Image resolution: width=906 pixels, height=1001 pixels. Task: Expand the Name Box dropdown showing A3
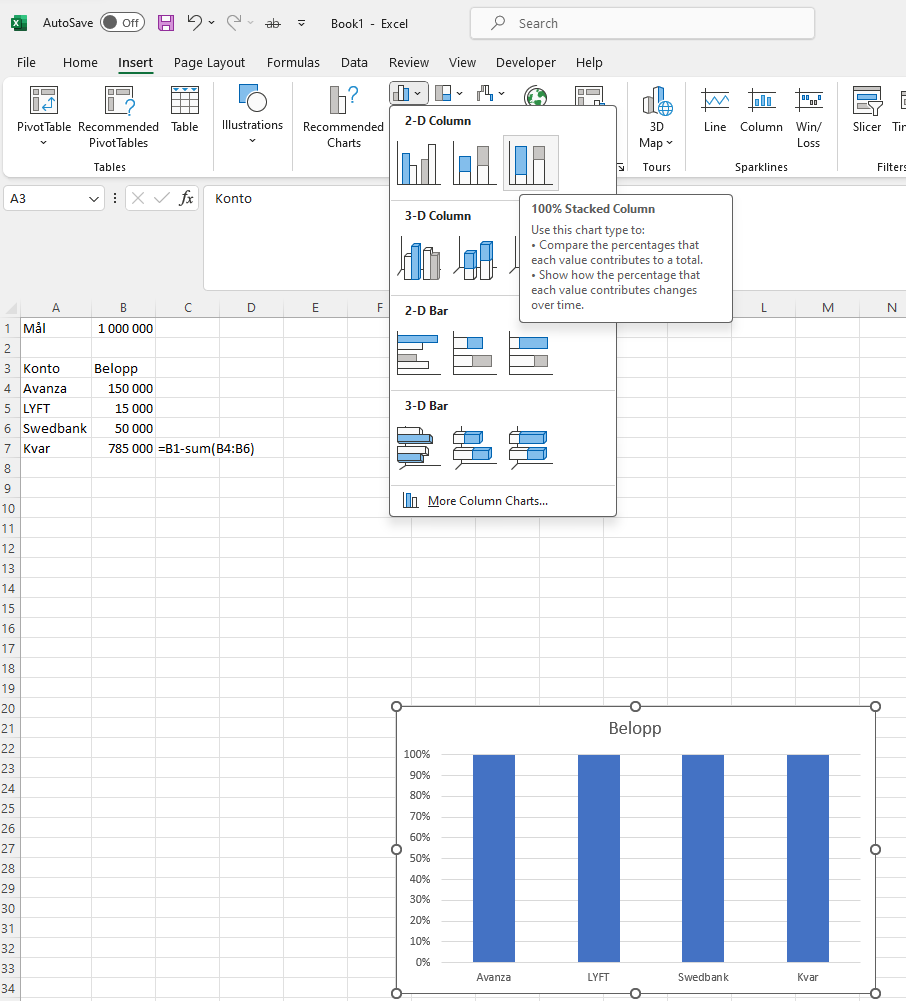click(x=95, y=199)
